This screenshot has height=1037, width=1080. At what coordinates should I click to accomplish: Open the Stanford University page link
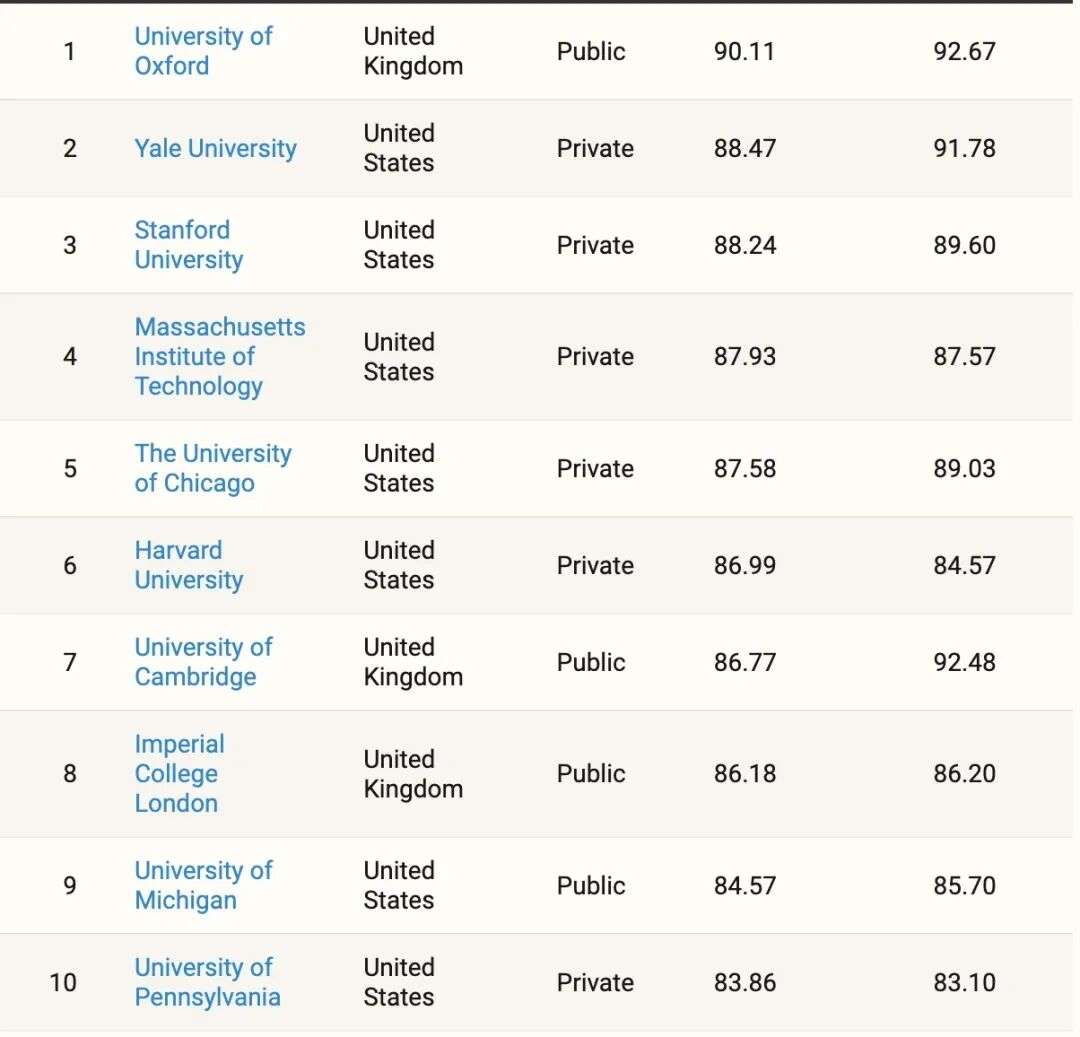click(x=188, y=245)
